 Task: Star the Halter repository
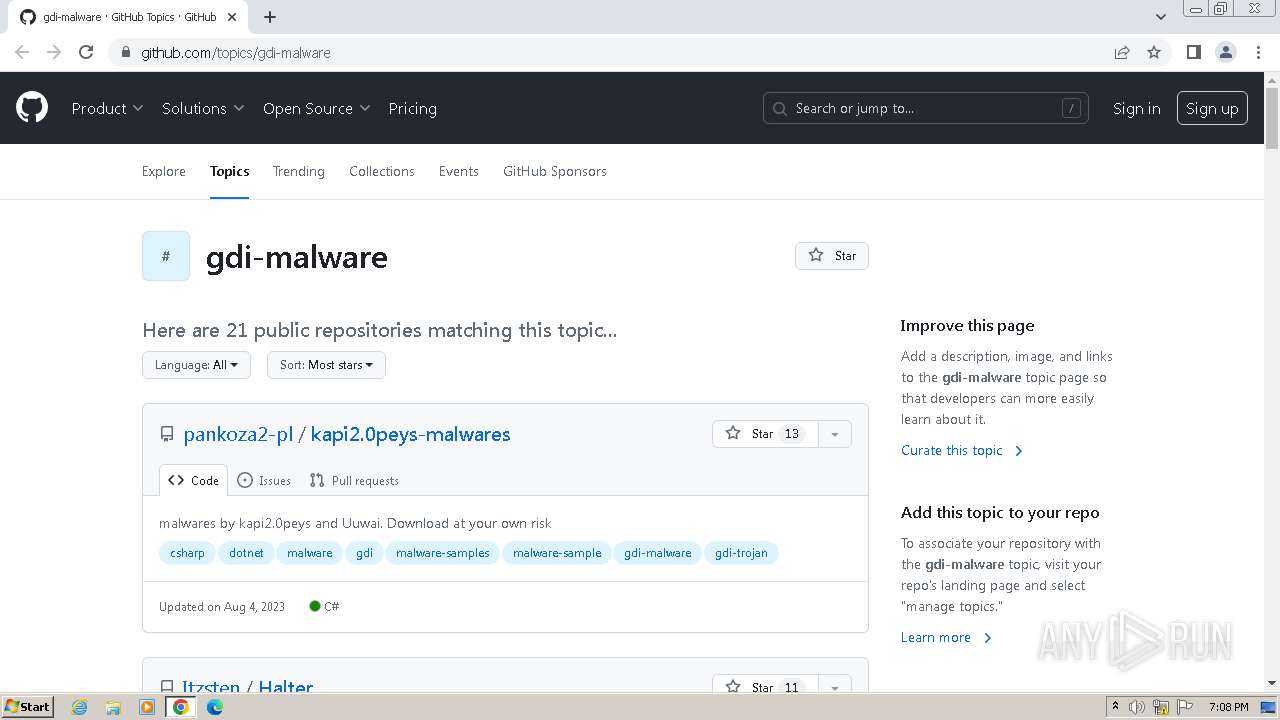(765, 686)
